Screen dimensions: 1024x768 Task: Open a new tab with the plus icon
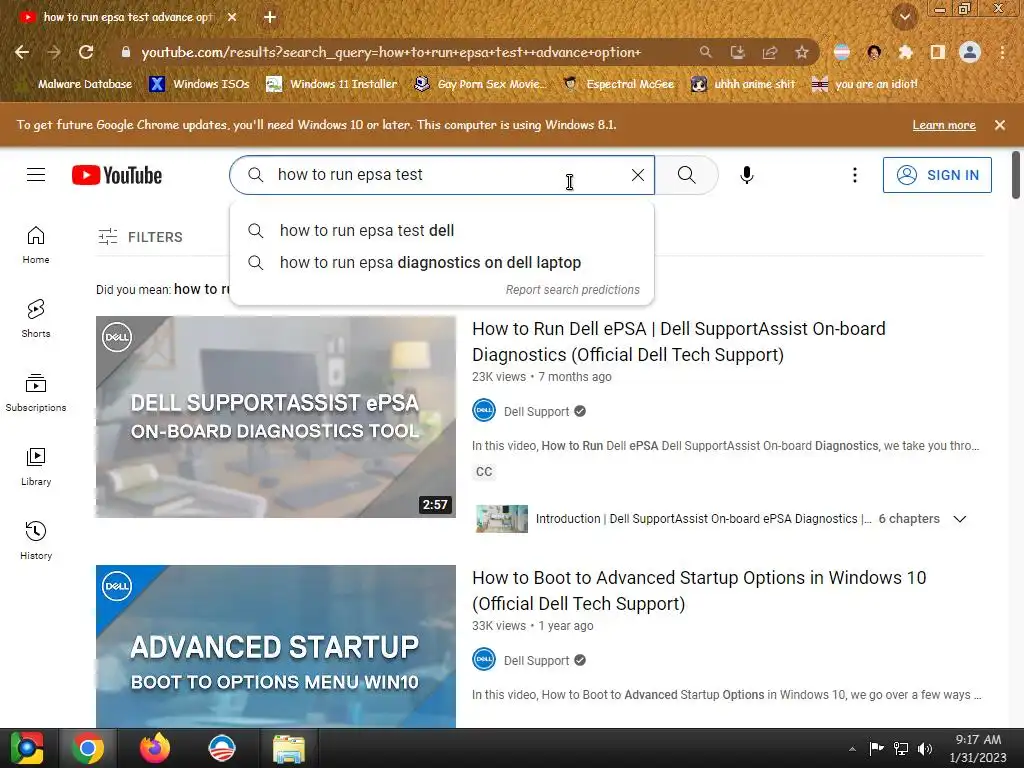270,17
